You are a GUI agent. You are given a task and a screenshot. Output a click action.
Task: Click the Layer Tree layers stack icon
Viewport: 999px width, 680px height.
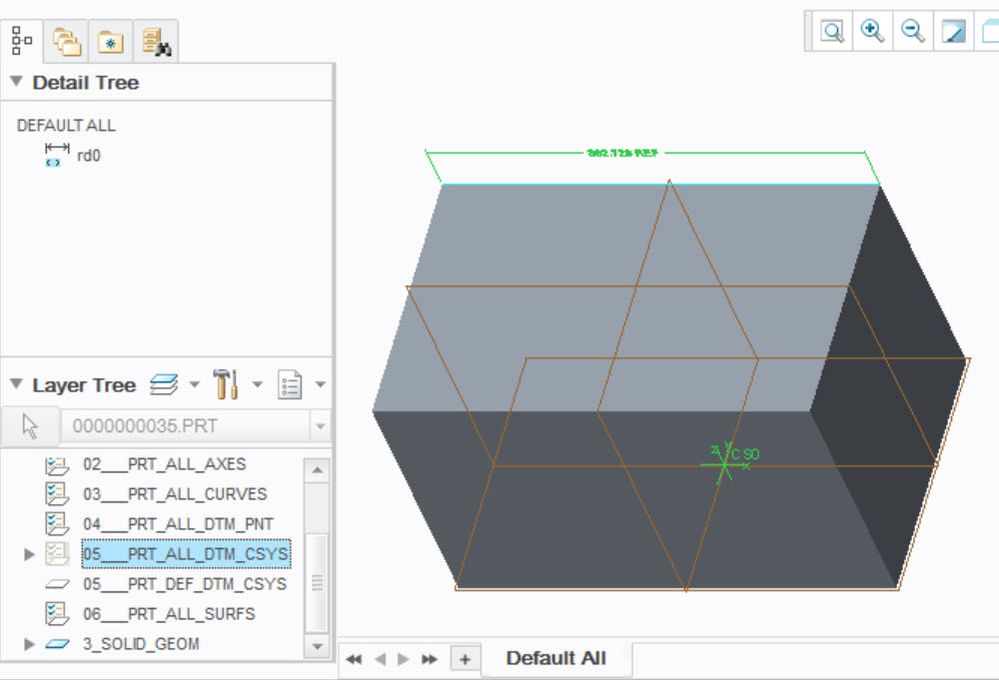164,385
